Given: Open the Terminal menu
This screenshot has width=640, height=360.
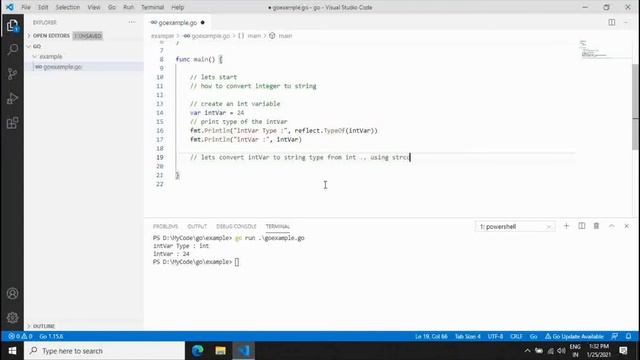Looking at the screenshot, I should coord(152,7).
